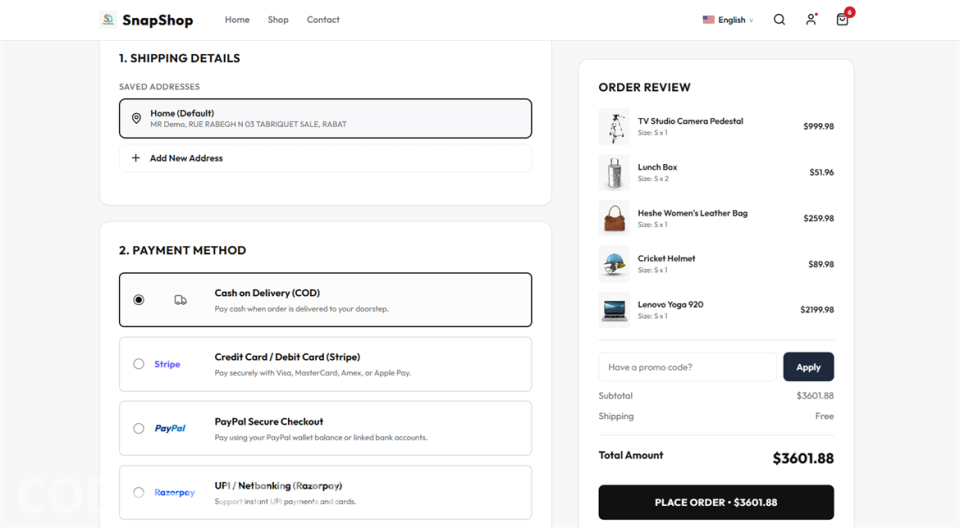Click Credit Card / Debit Card (Stripe) title

[x=287, y=357]
